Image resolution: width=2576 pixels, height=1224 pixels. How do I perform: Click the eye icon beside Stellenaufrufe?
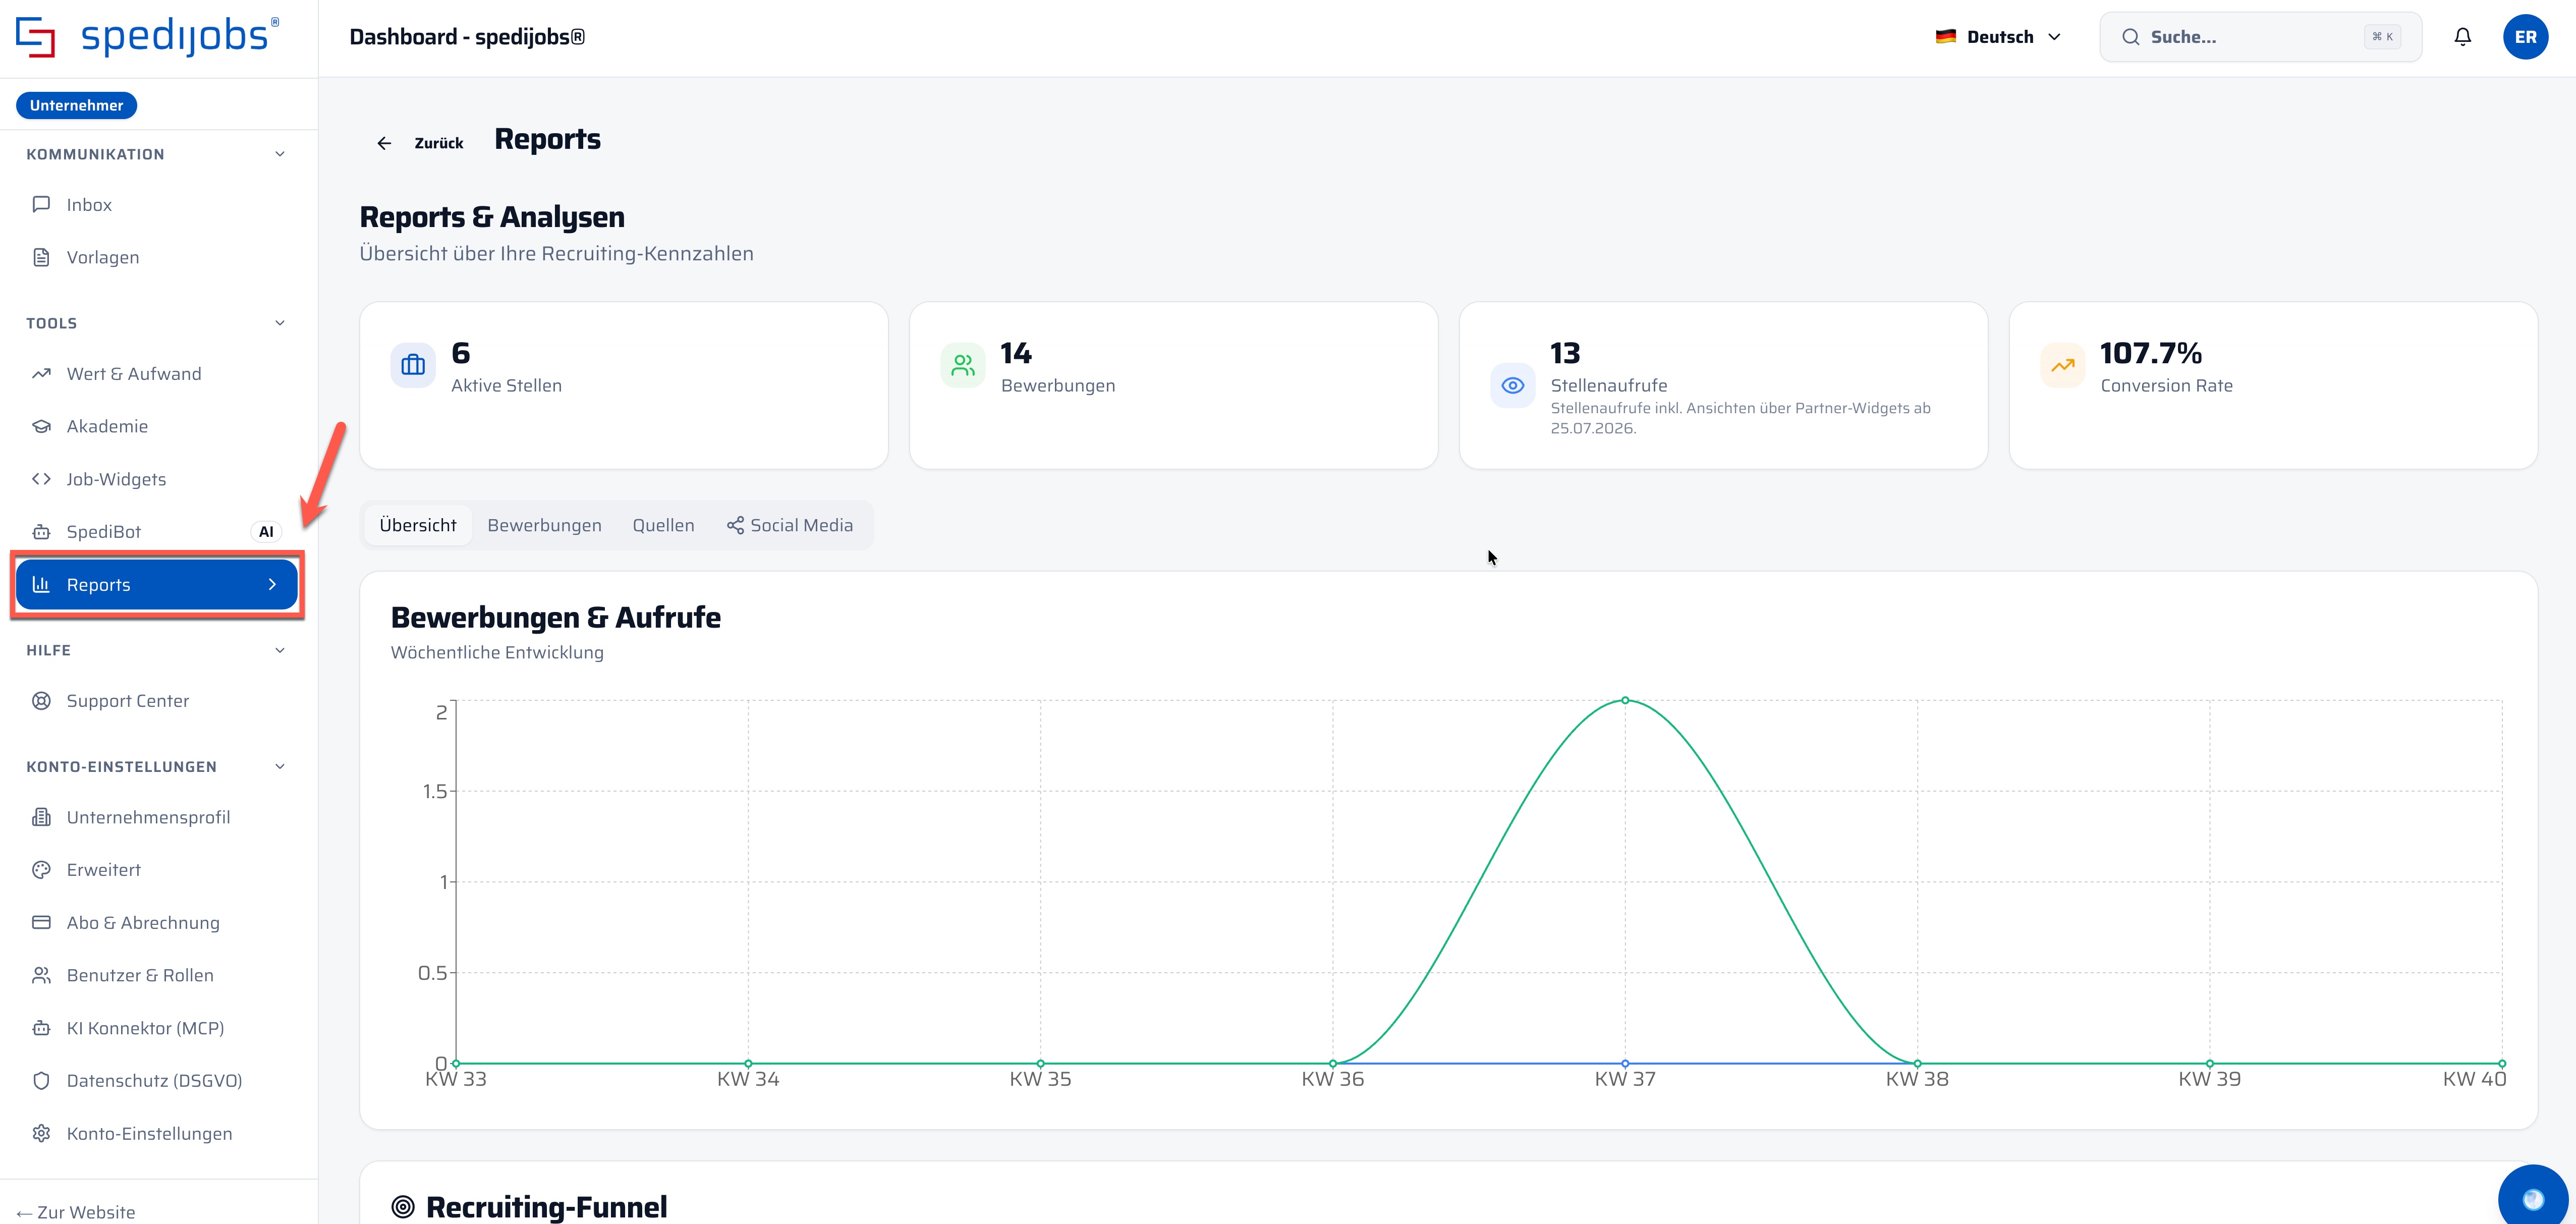[x=1512, y=385]
